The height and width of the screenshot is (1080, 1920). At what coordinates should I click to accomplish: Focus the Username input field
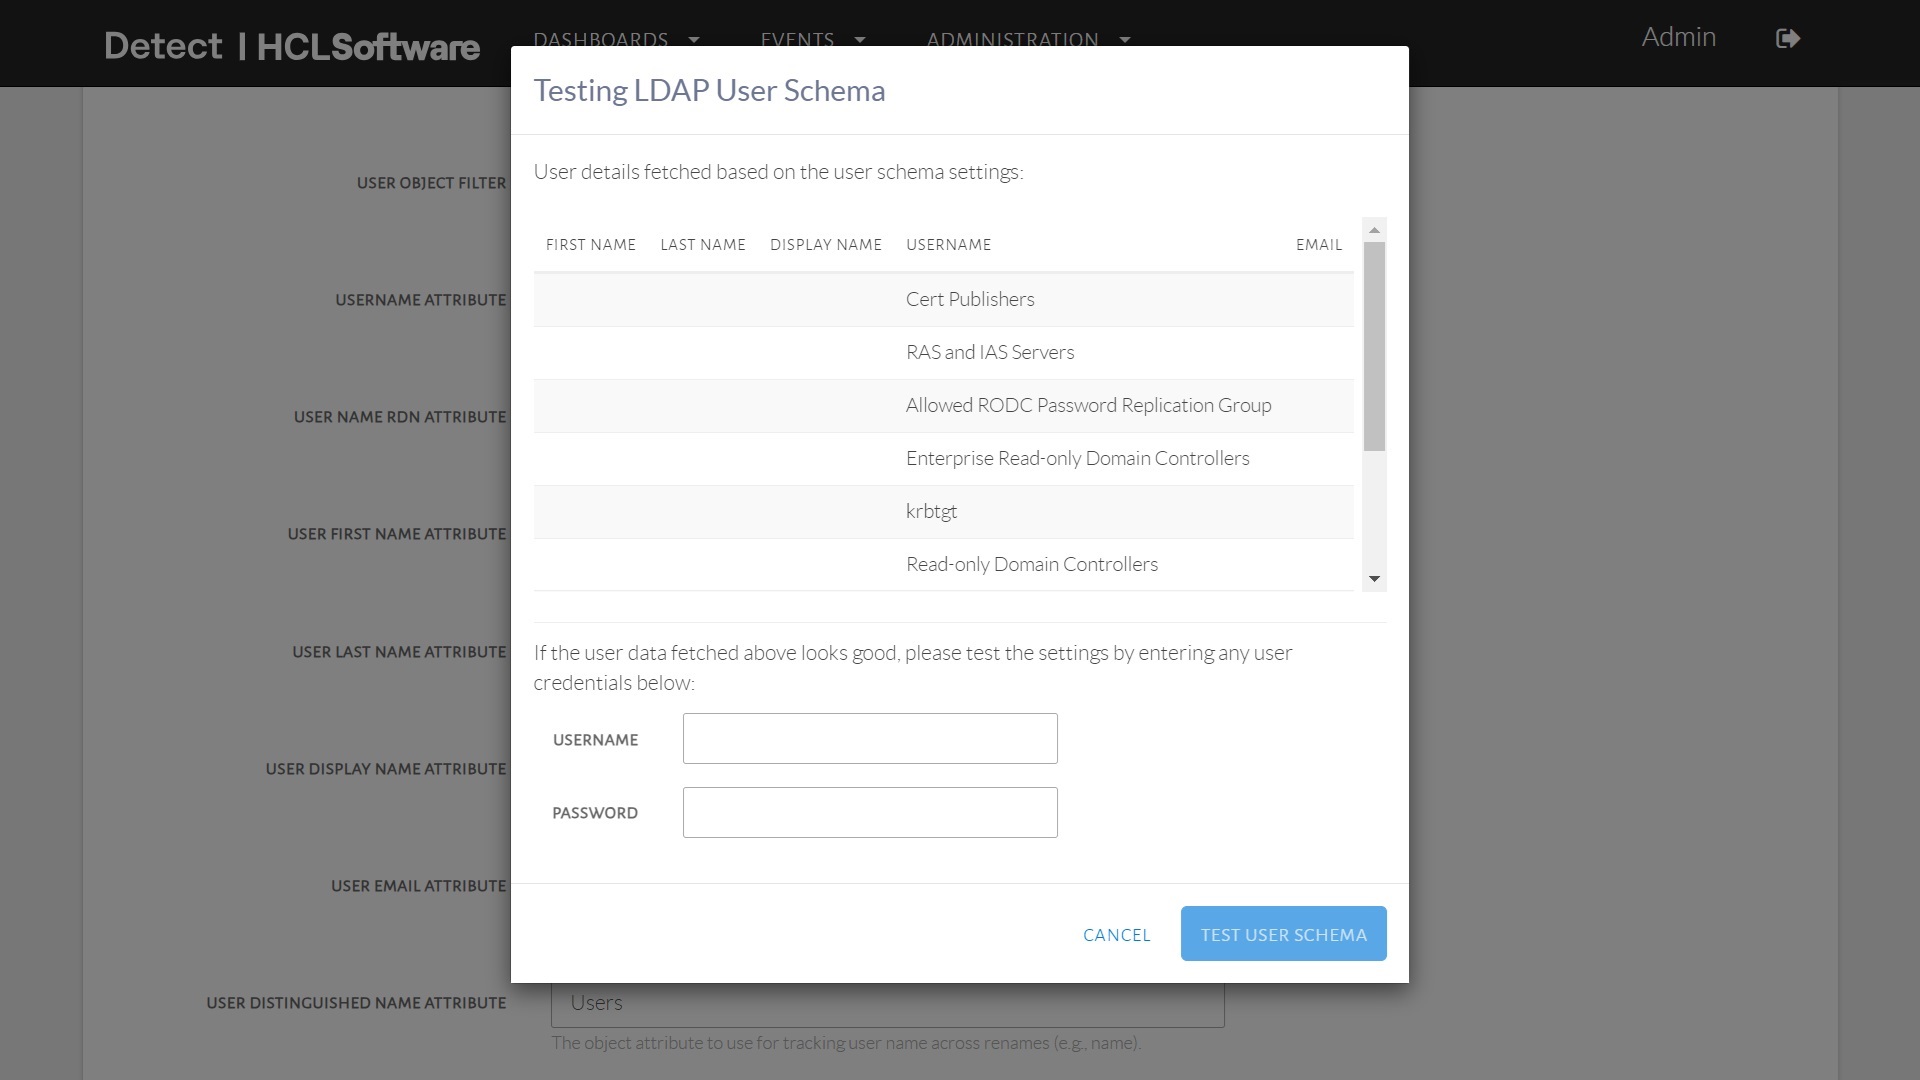(869, 738)
